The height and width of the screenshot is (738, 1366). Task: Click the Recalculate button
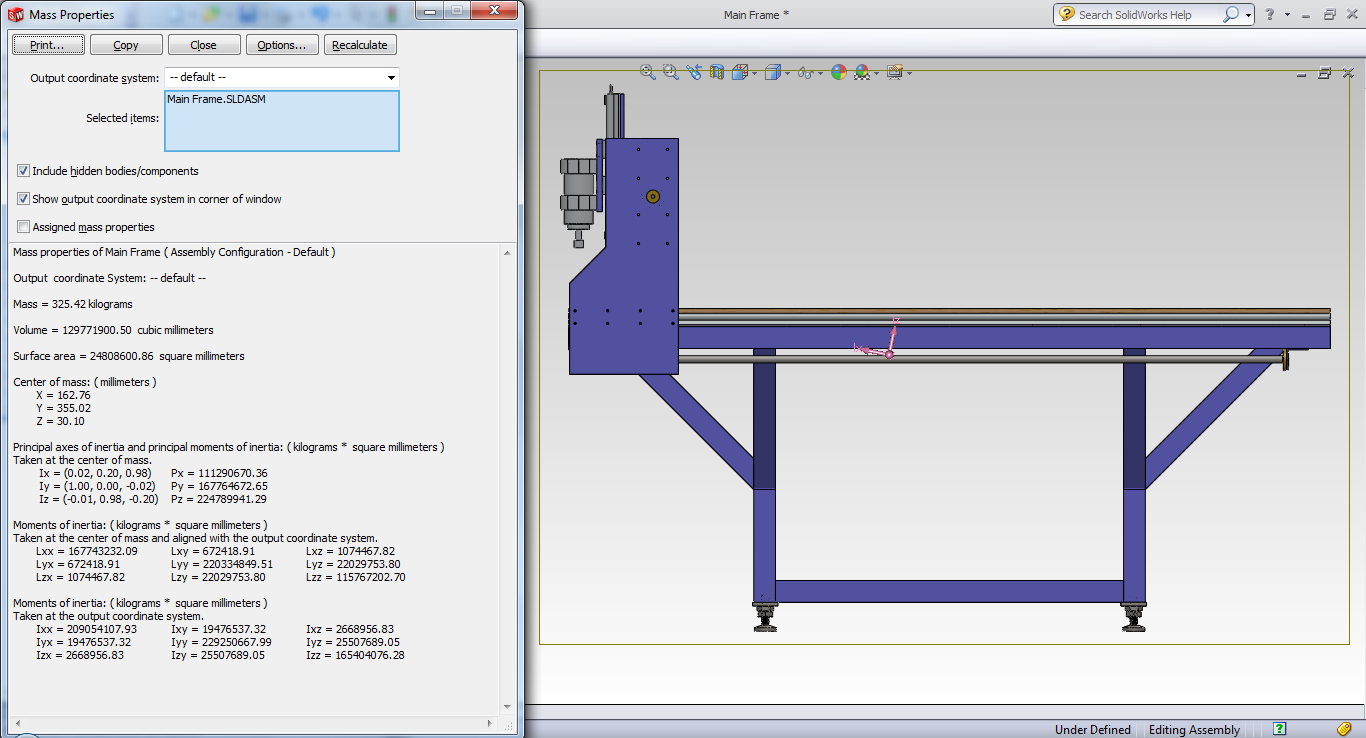click(360, 45)
